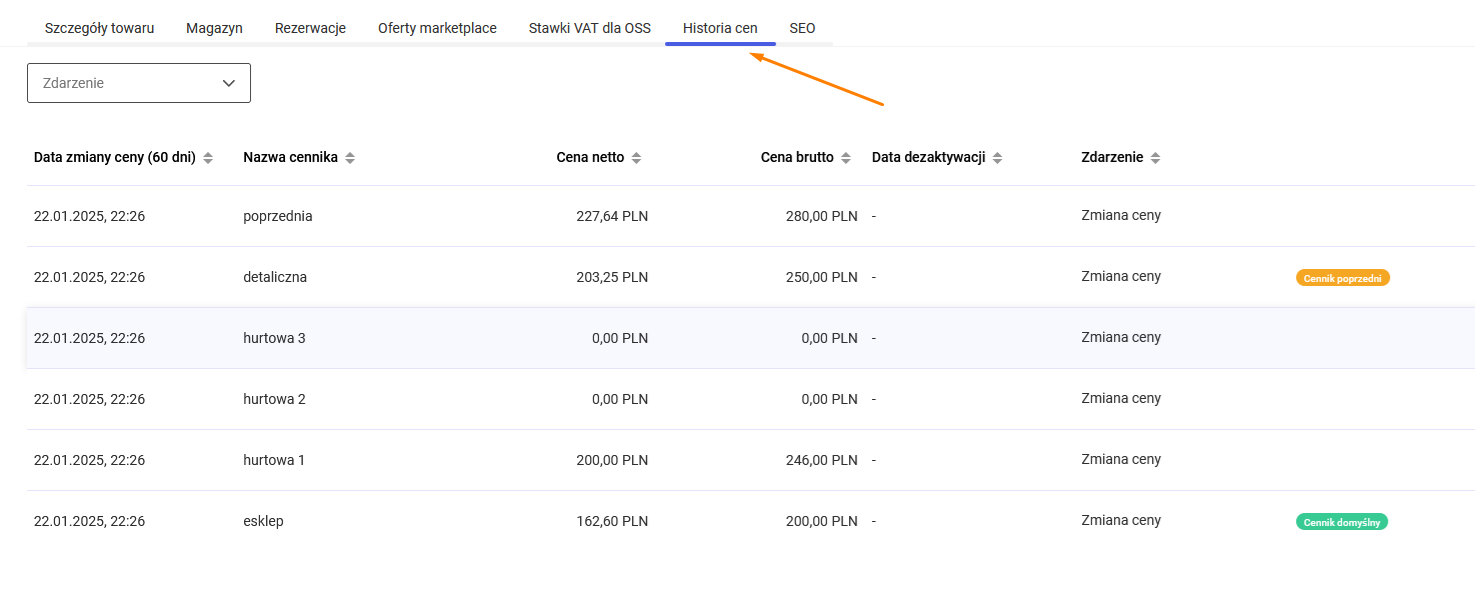
Task: Click the gross price "246,00 PLN"
Action: [820, 460]
